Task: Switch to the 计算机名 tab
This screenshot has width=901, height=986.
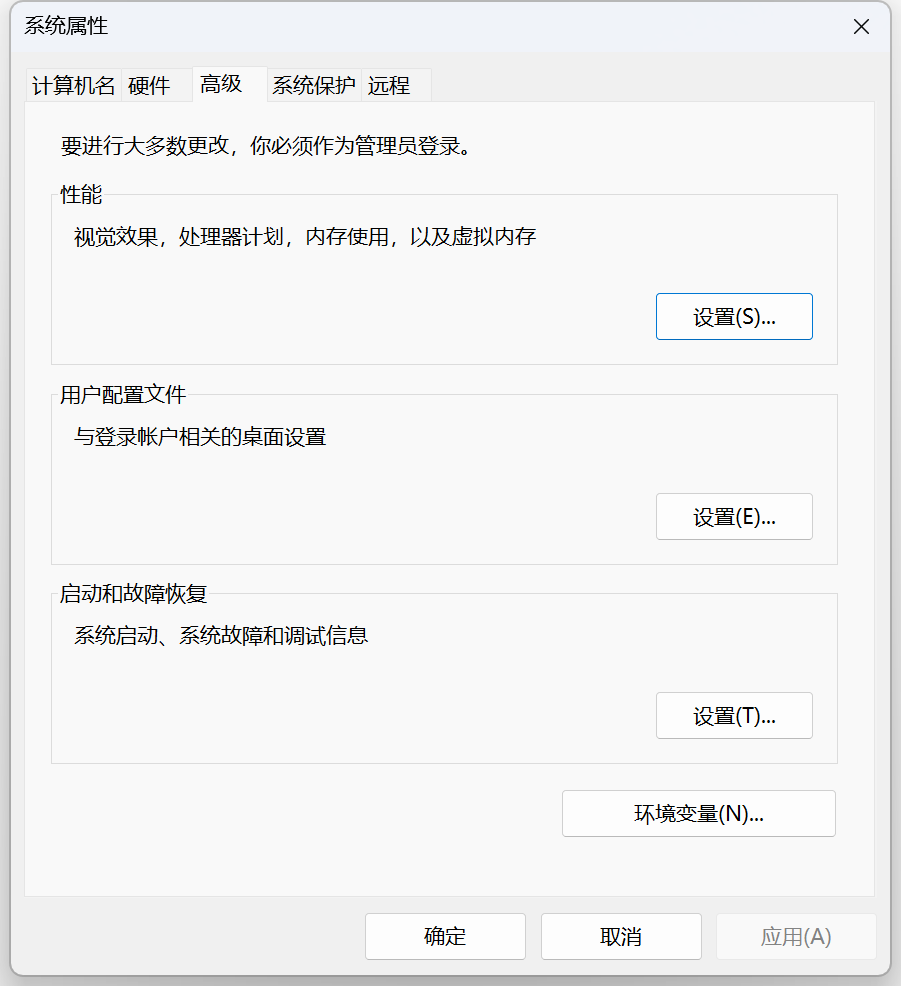Action: pyautogui.click(x=74, y=86)
